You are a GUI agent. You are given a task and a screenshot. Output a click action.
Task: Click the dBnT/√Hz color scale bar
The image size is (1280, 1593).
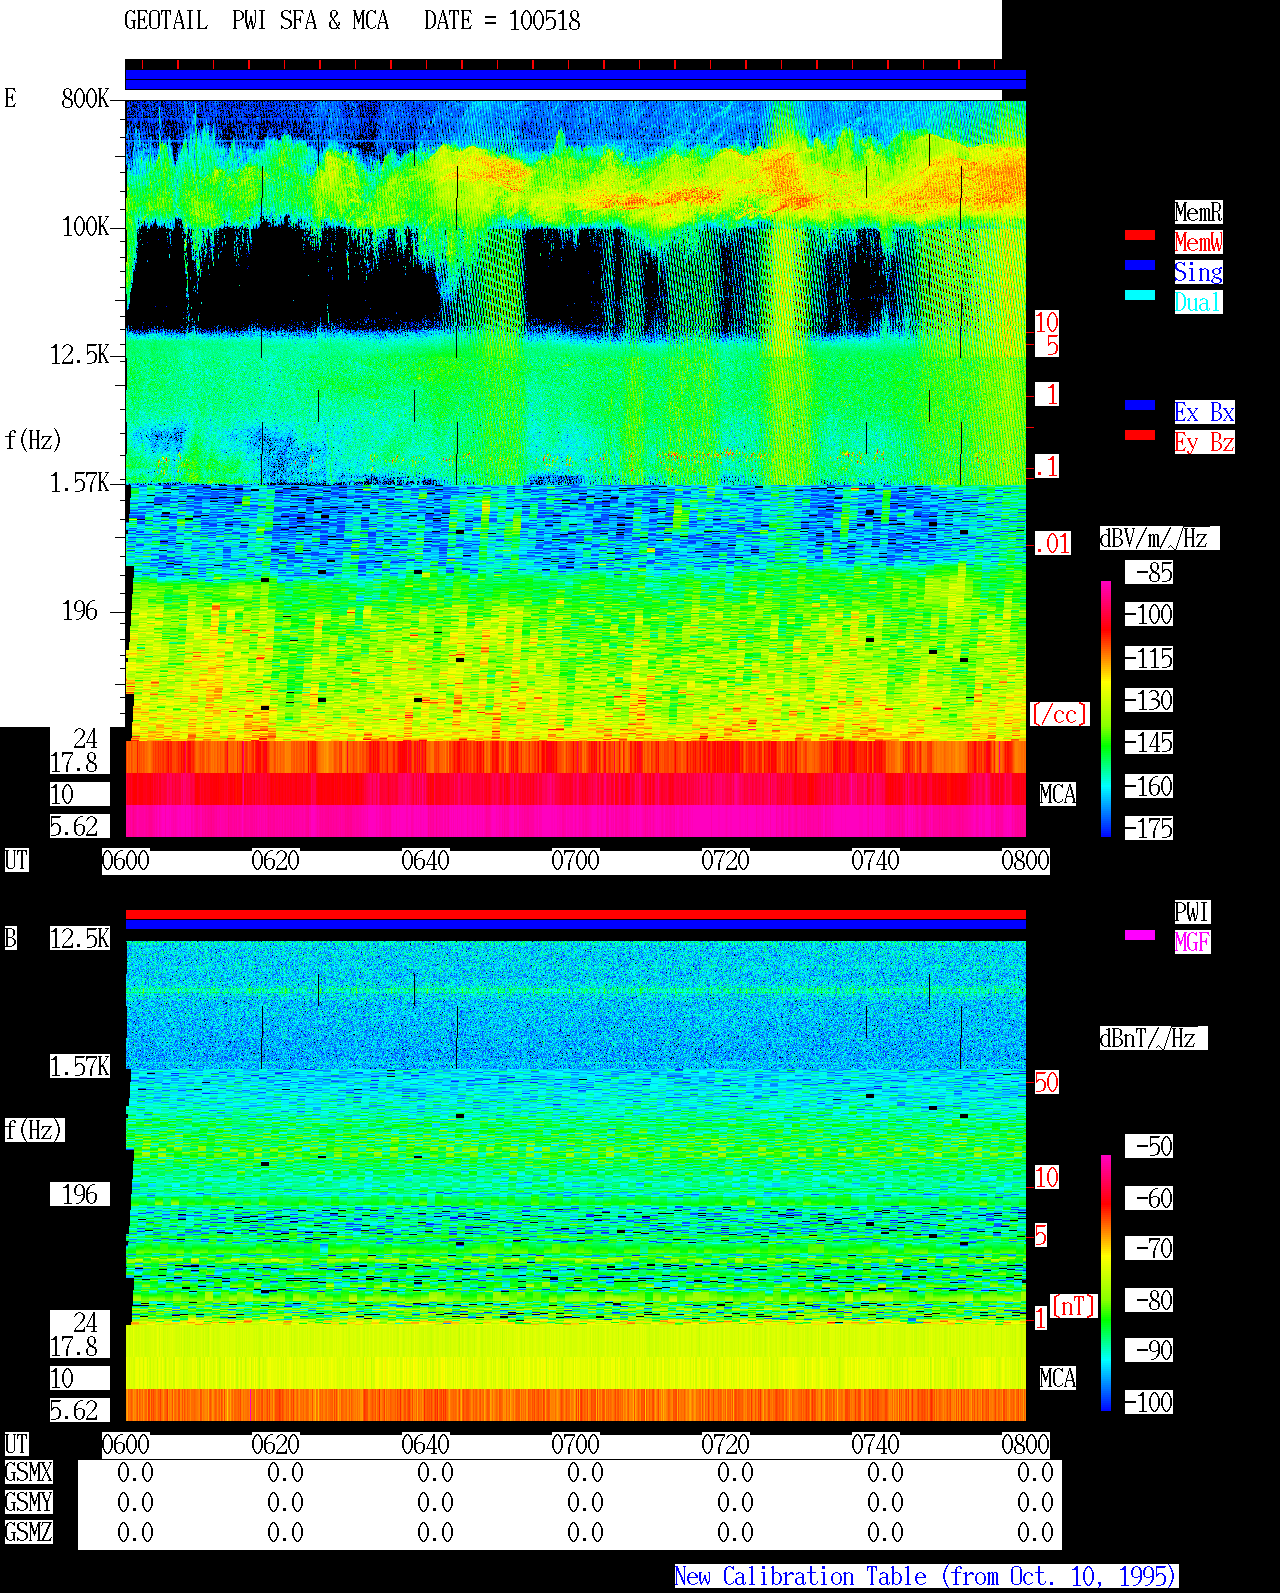(1106, 1283)
